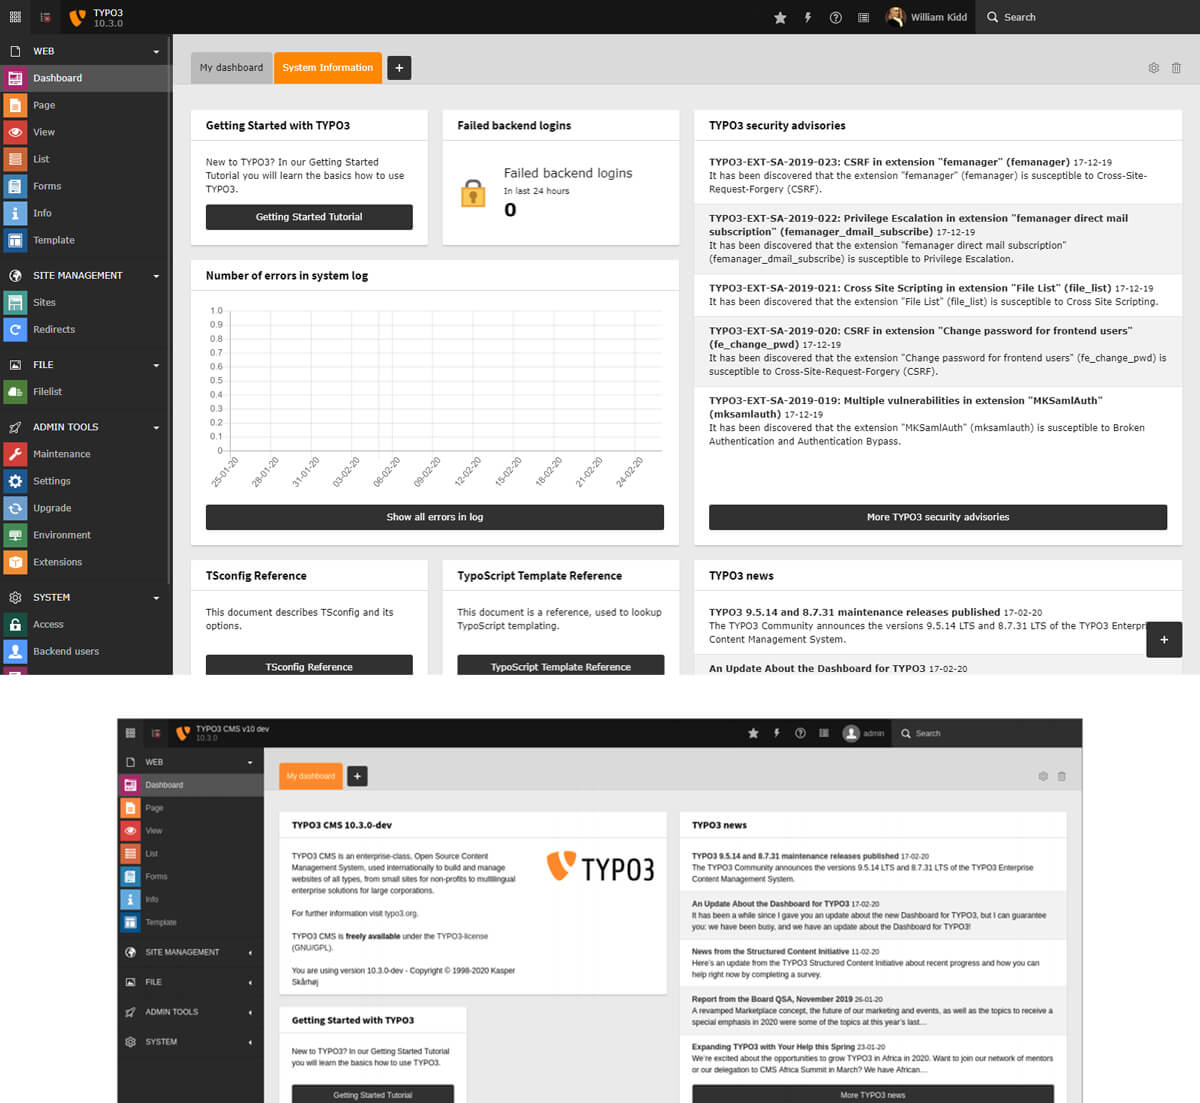
Task: Click Show all errors in log
Action: pyautogui.click(x=435, y=517)
